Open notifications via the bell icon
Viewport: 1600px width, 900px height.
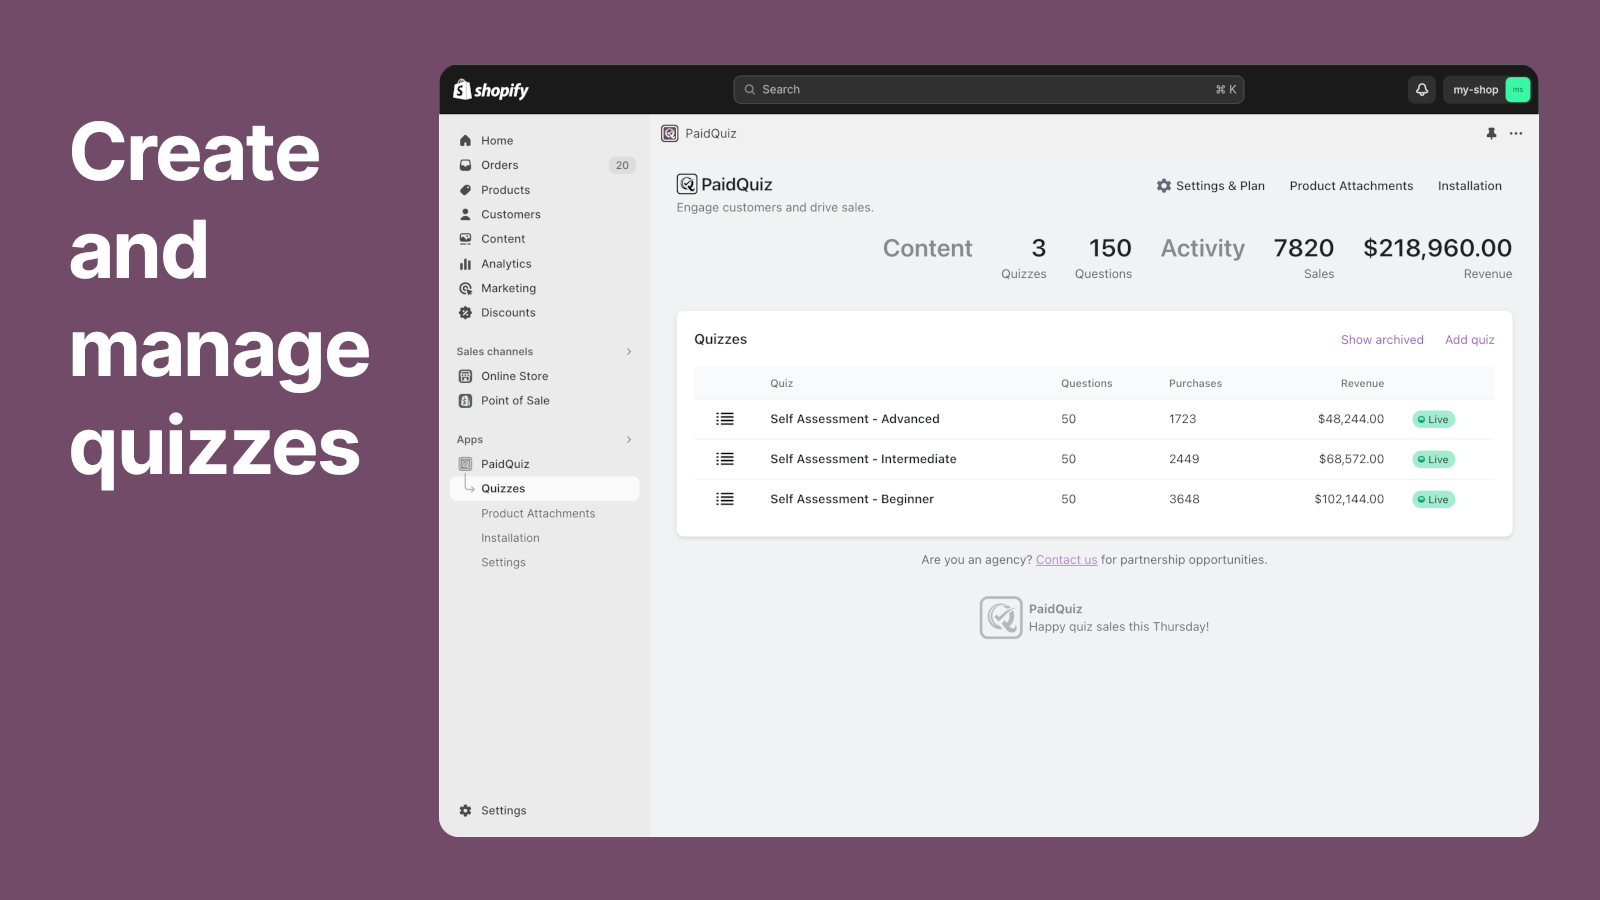coord(1421,89)
